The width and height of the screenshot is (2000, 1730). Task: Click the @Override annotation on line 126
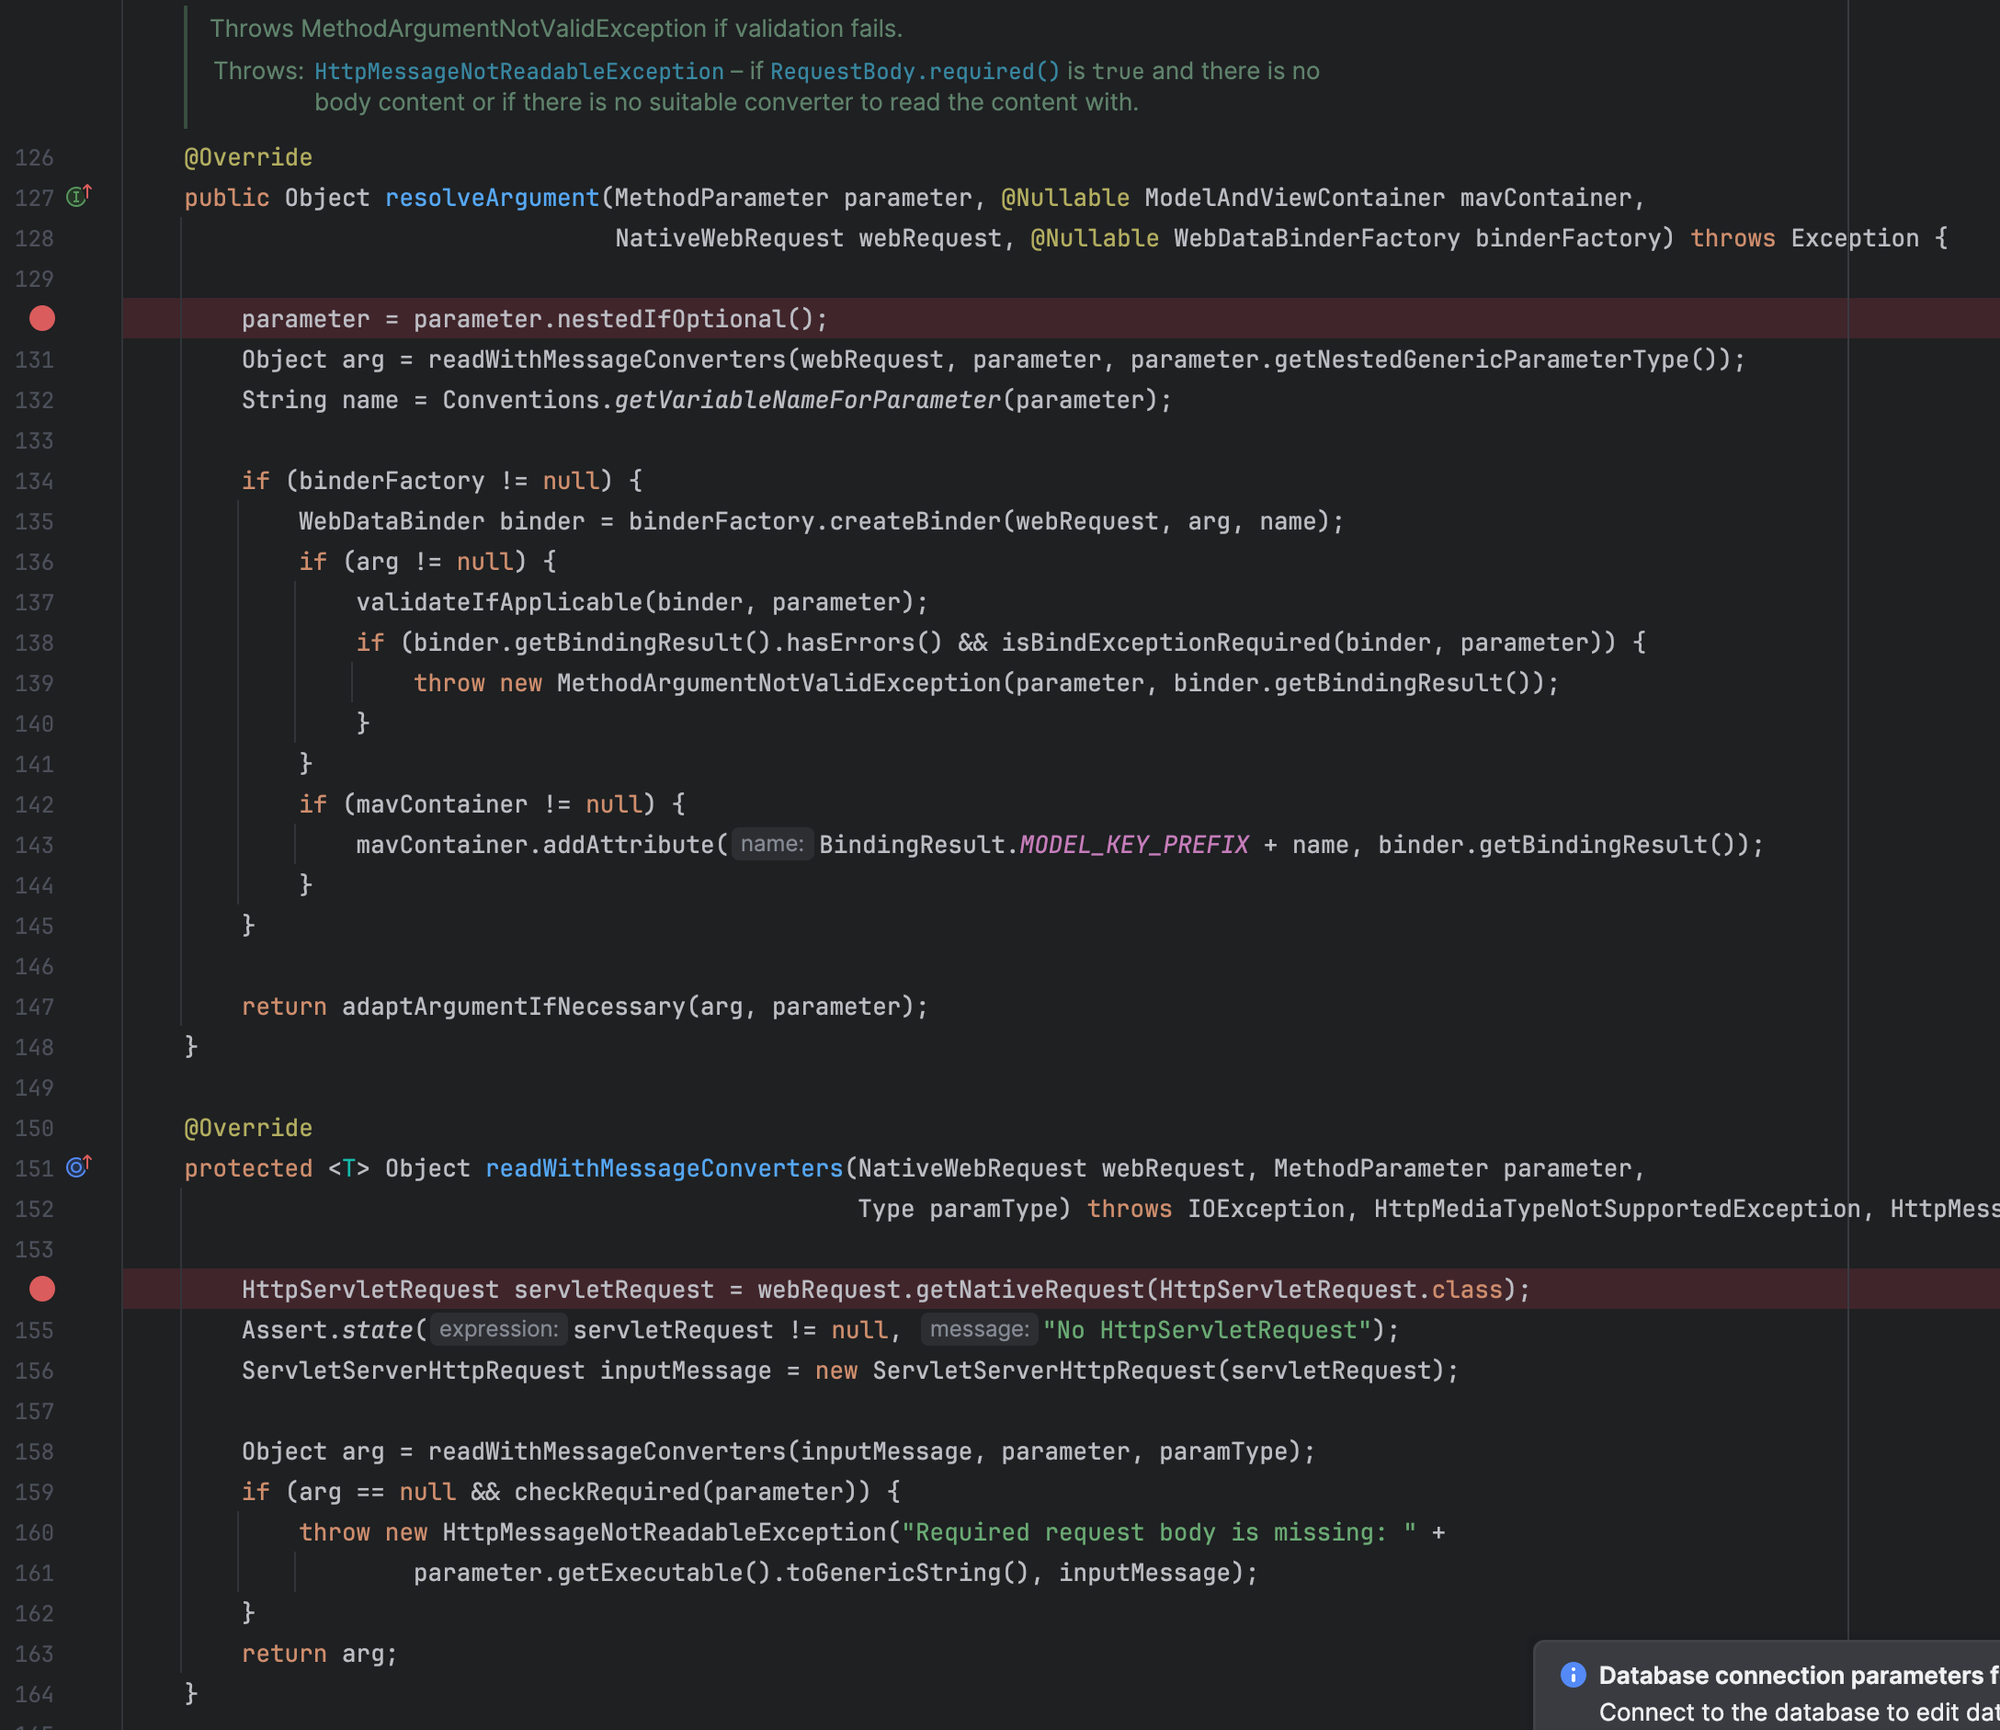click(248, 157)
